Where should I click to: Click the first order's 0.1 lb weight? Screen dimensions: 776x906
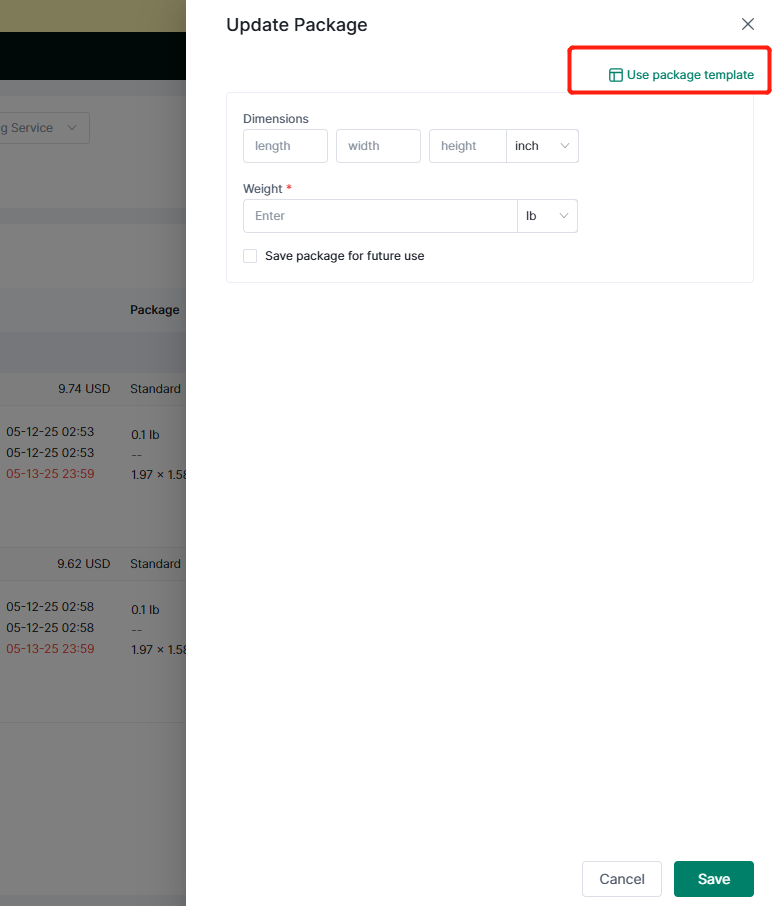(x=146, y=435)
